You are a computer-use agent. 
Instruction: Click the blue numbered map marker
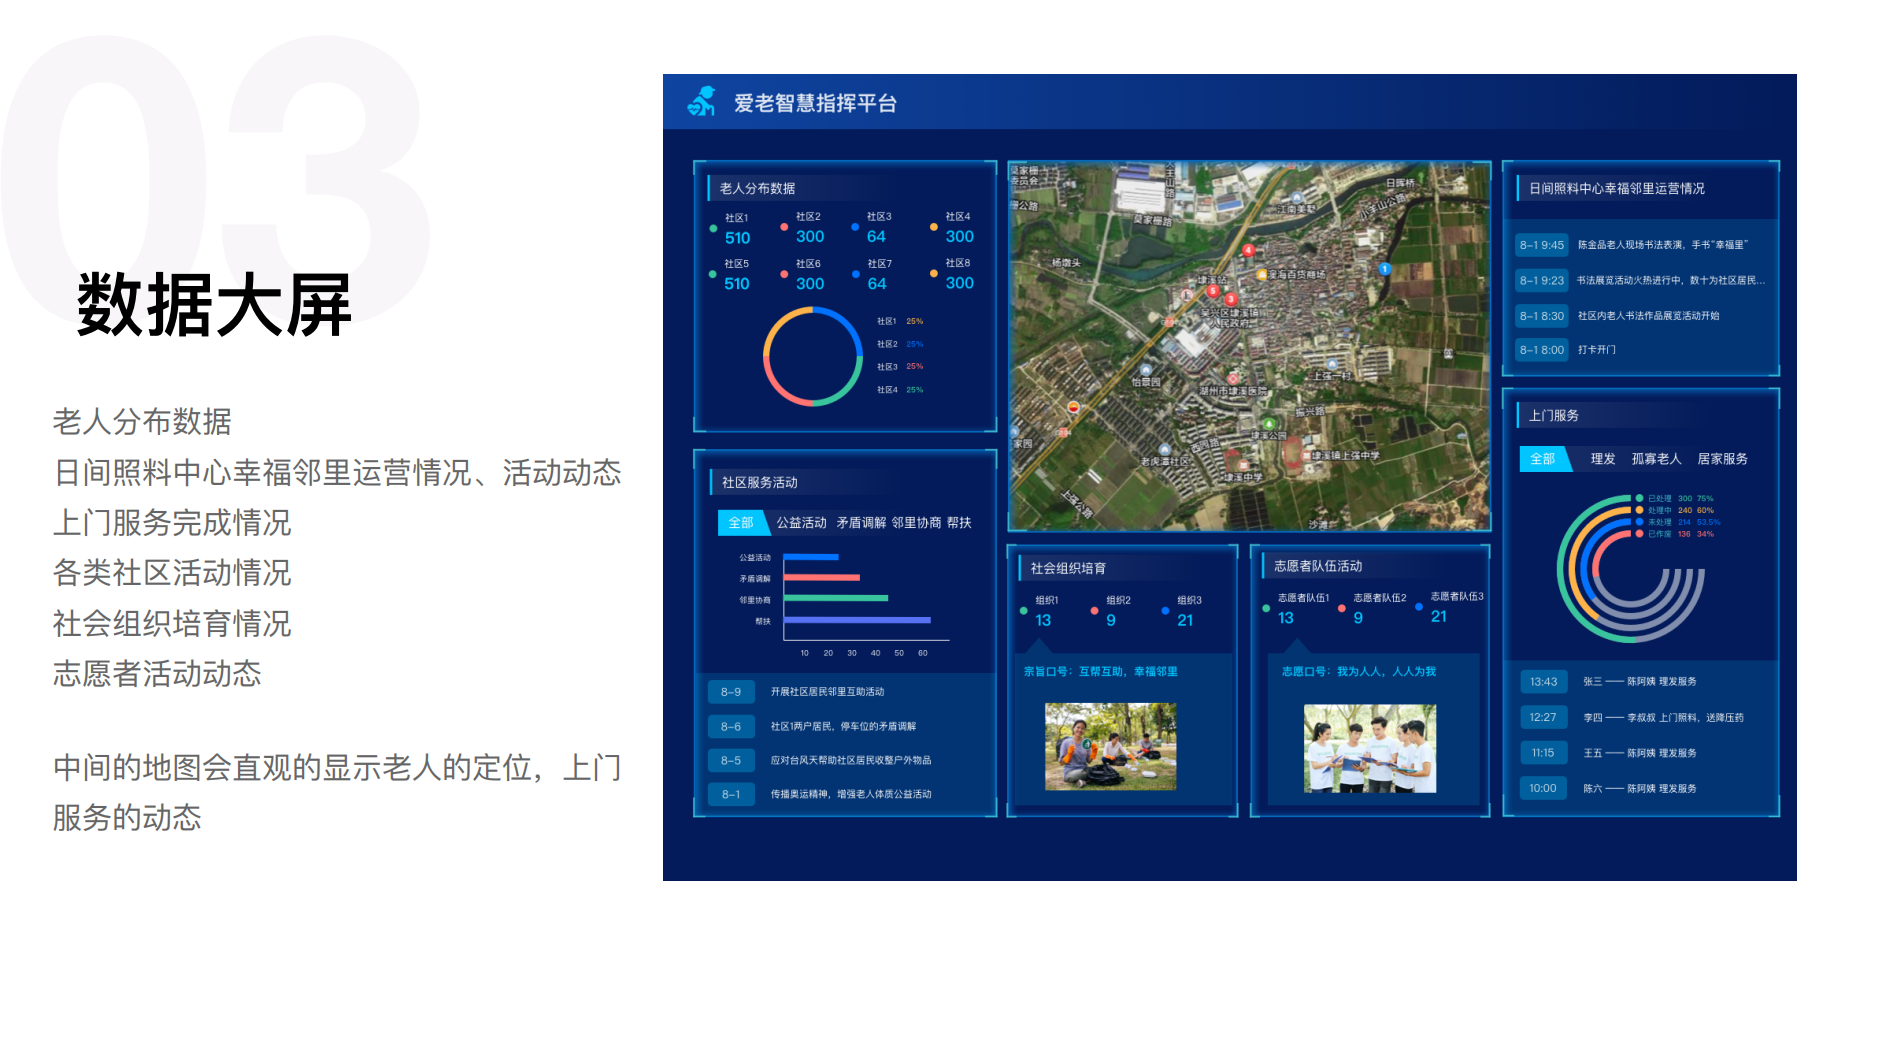point(1385,268)
